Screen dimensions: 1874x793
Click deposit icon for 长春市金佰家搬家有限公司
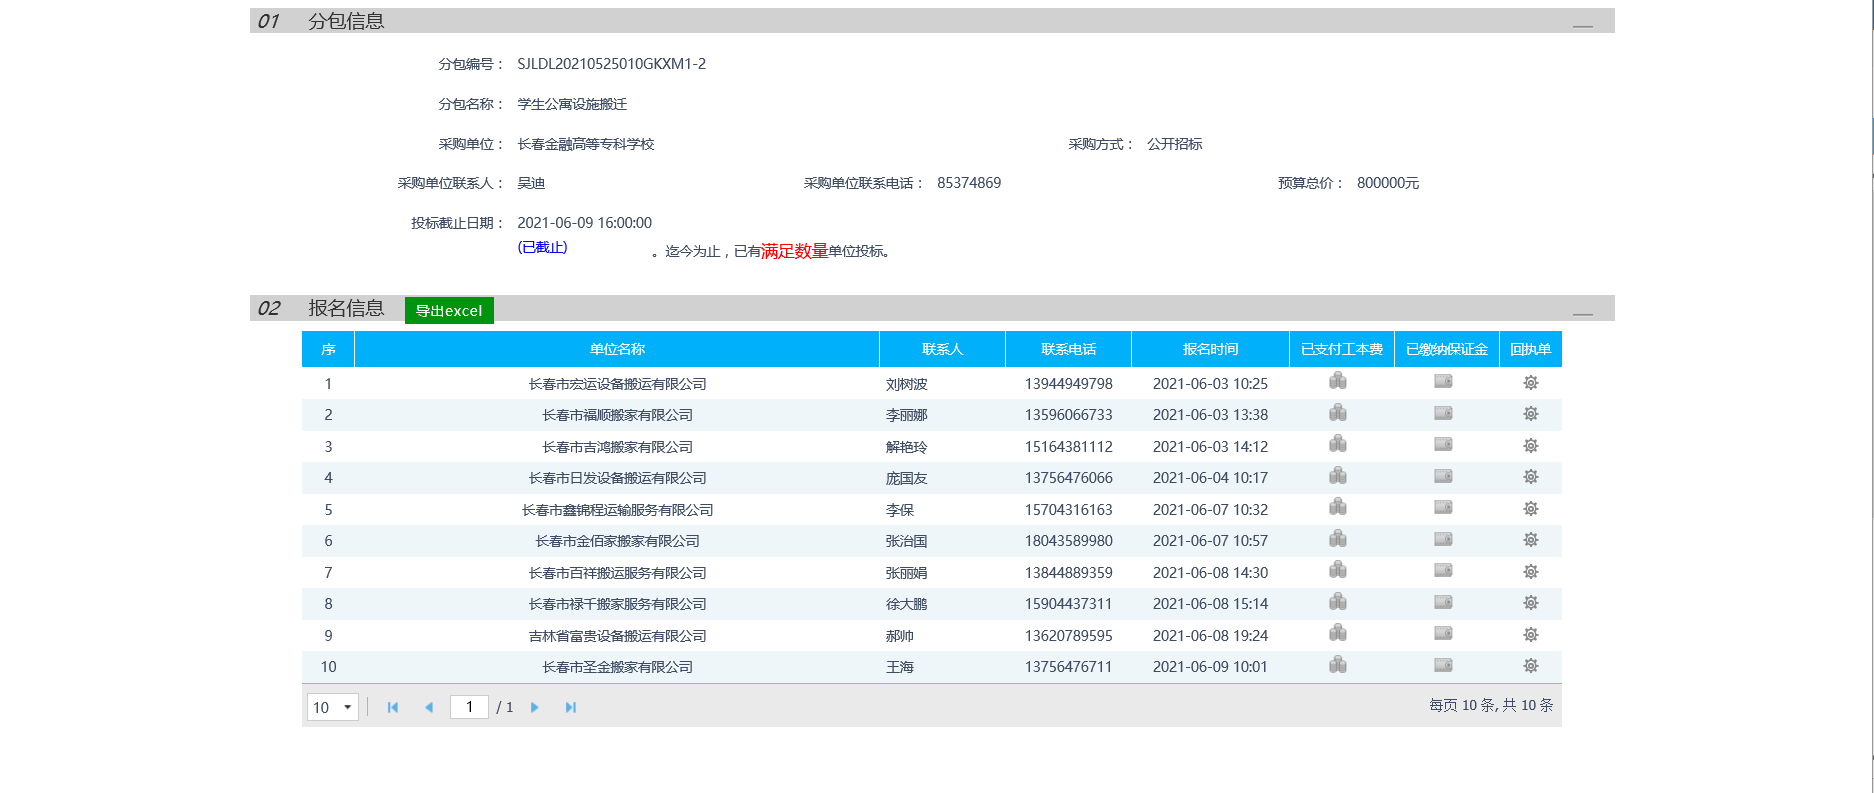pyautogui.click(x=1443, y=539)
